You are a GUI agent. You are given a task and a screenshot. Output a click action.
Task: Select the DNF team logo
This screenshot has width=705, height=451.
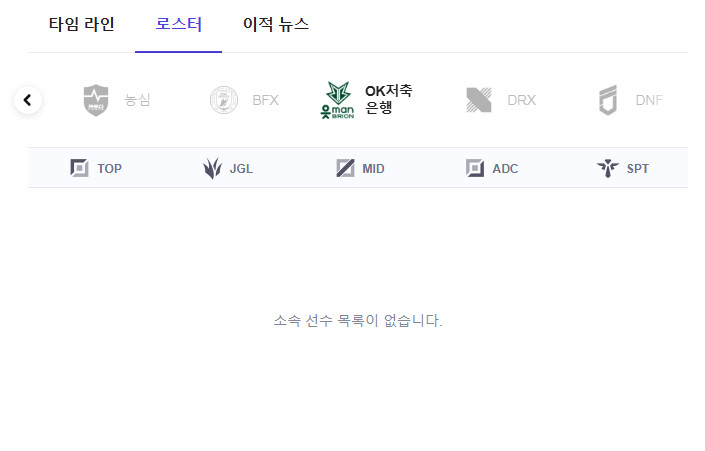(x=608, y=100)
